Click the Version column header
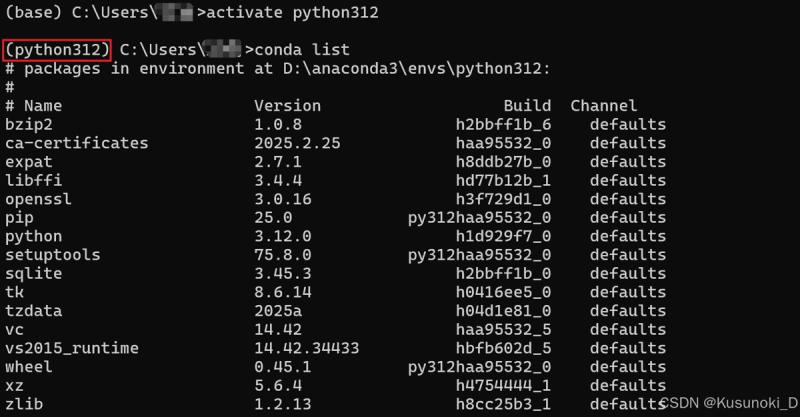The width and height of the screenshot is (800, 417). pyautogui.click(x=288, y=106)
